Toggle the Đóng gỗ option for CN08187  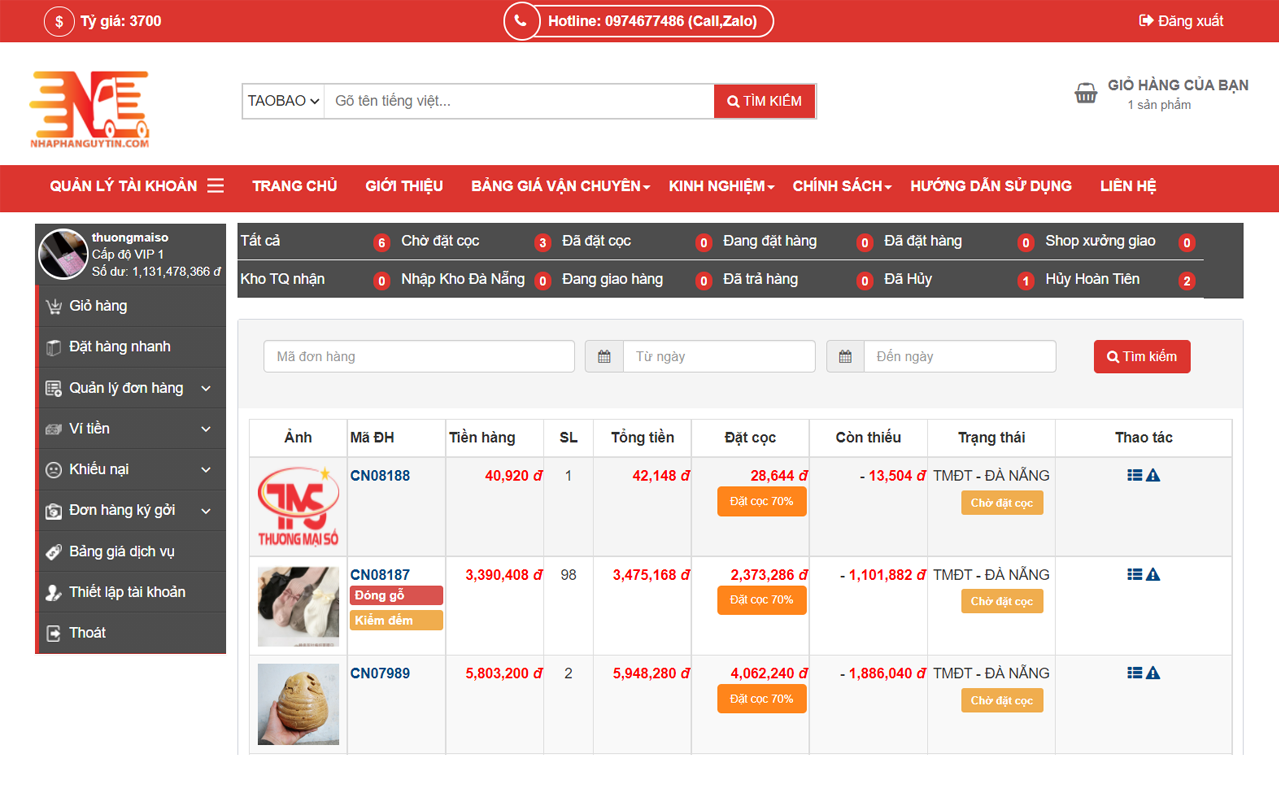(395, 595)
